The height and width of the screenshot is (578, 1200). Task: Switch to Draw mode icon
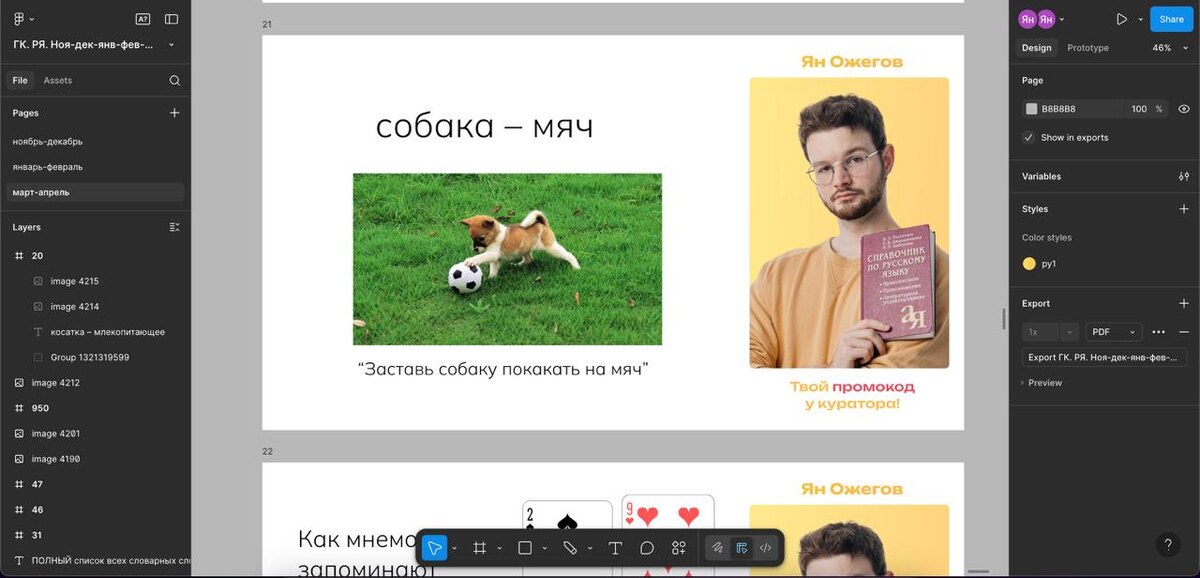click(717, 548)
